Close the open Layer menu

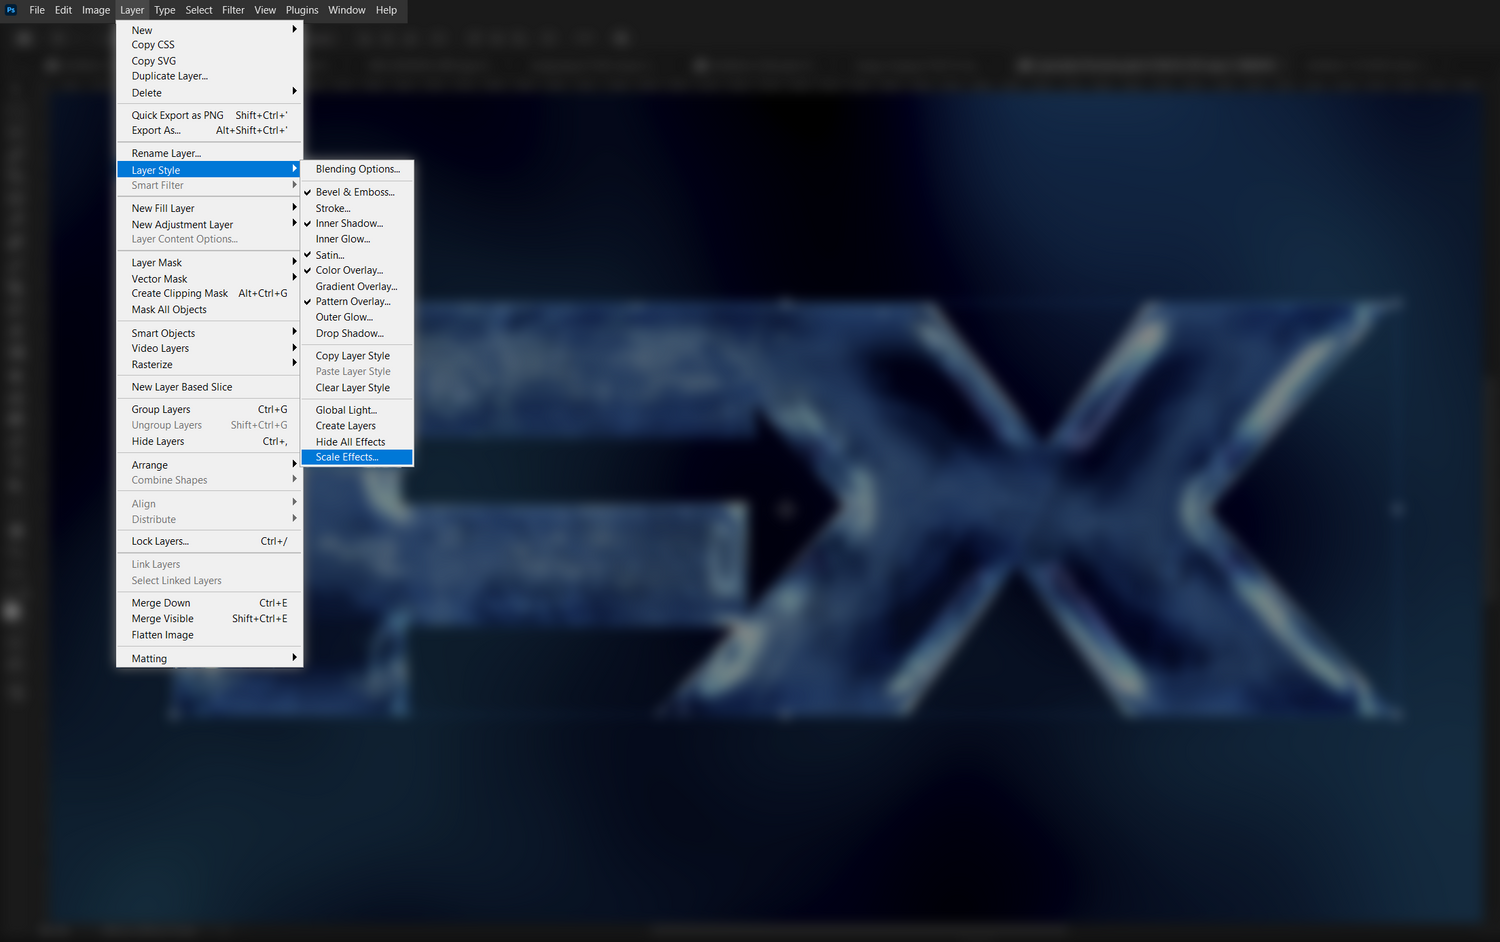pos(132,10)
